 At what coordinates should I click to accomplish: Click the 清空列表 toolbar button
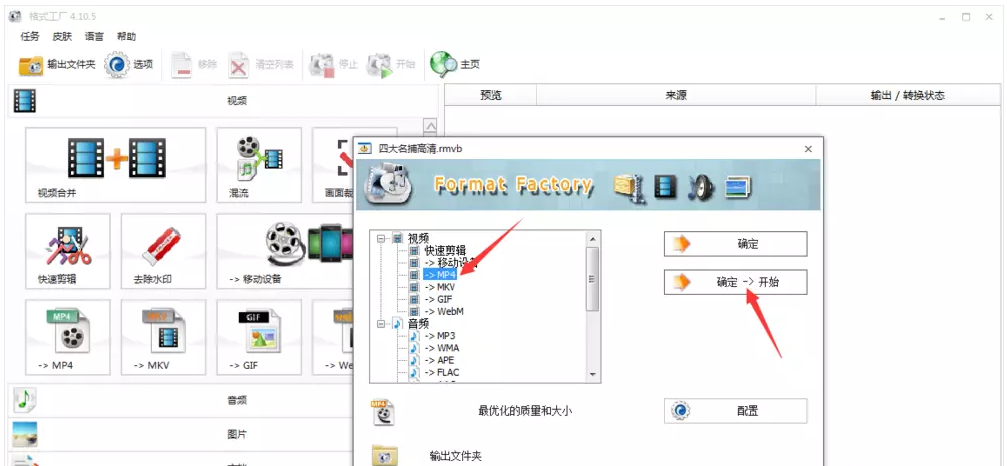click(x=261, y=65)
